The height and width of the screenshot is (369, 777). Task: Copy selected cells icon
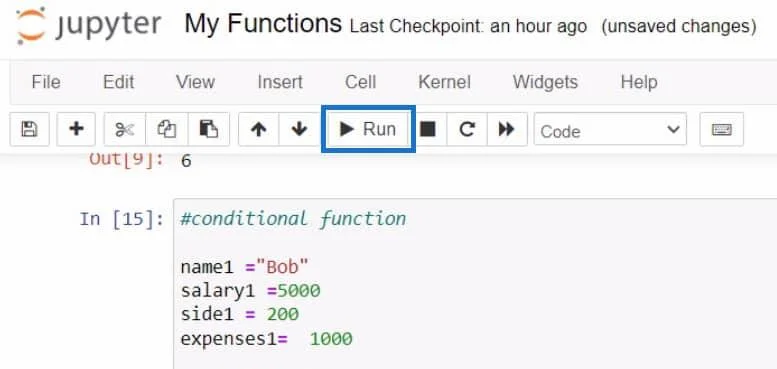click(166, 129)
